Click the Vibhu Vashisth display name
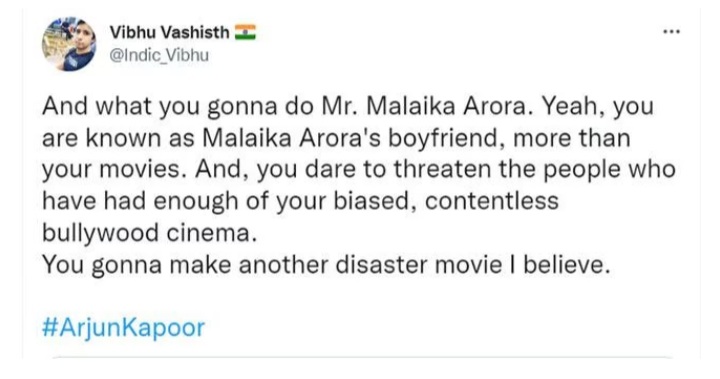 tap(169, 32)
